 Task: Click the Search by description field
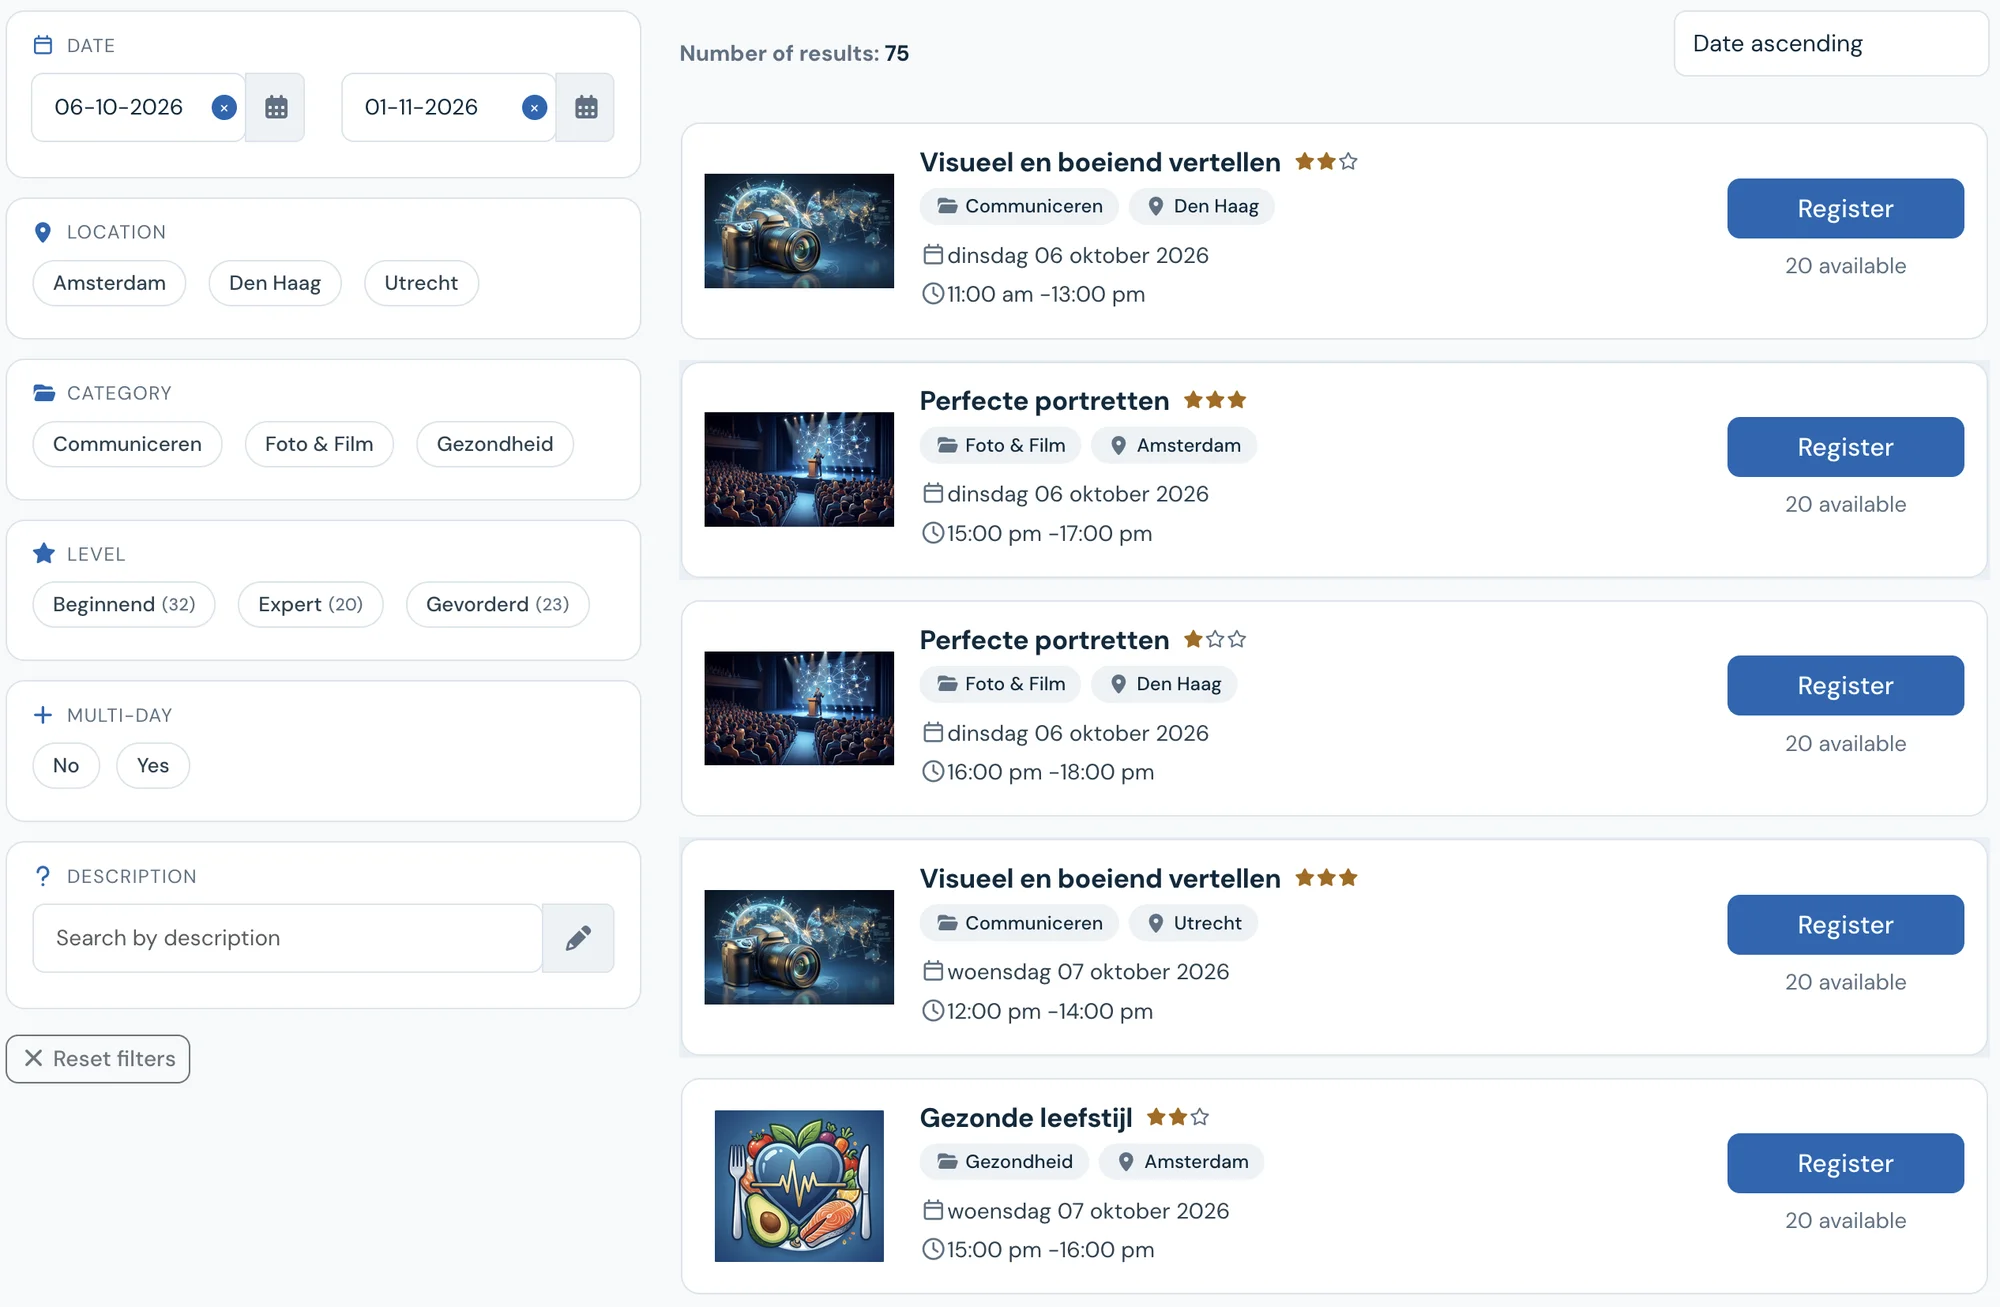tap(288, 938)
